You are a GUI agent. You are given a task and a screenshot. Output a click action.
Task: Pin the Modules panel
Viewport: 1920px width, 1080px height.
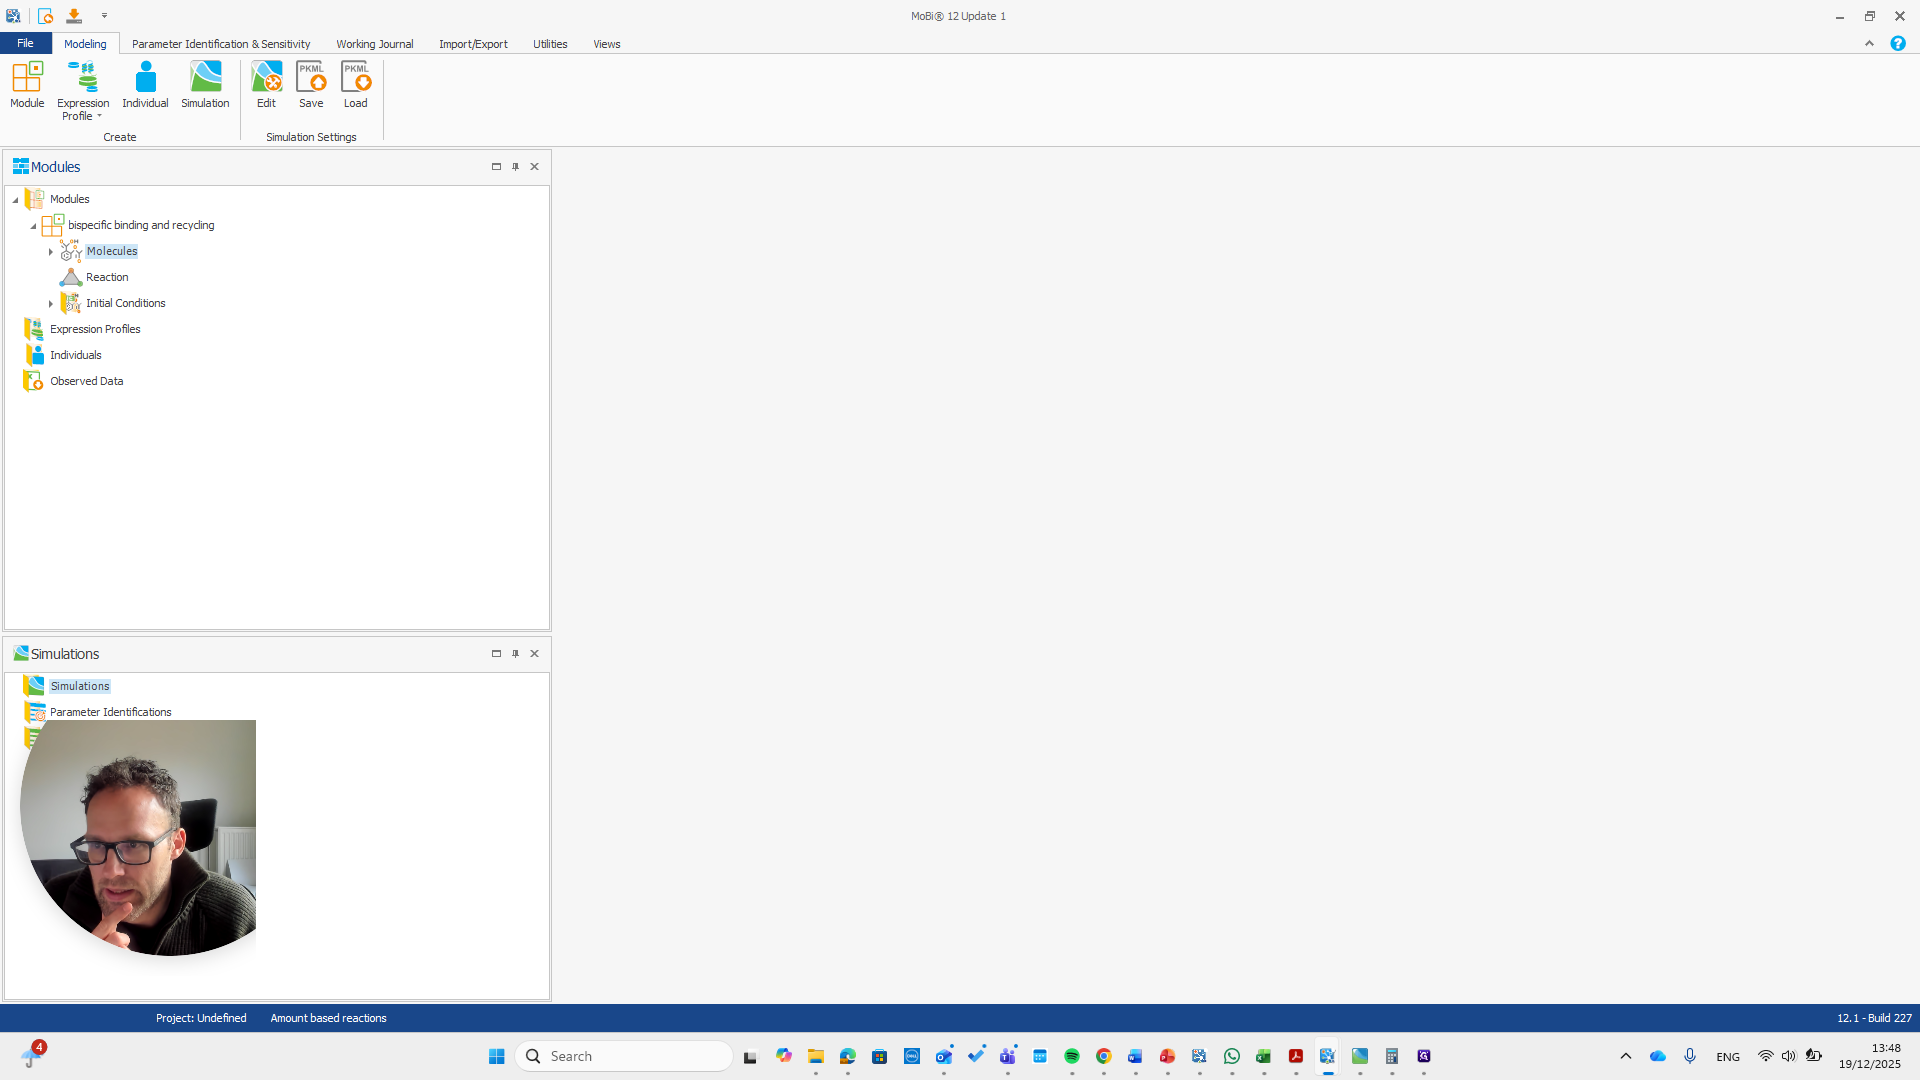click(516, 167)
